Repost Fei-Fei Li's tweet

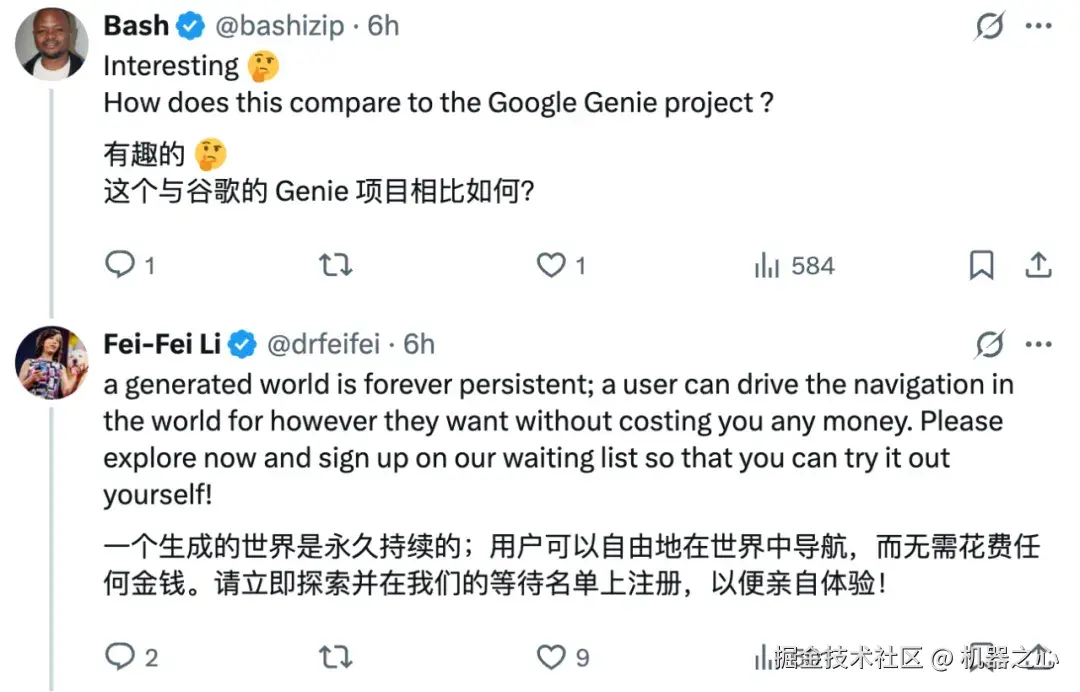335,657
